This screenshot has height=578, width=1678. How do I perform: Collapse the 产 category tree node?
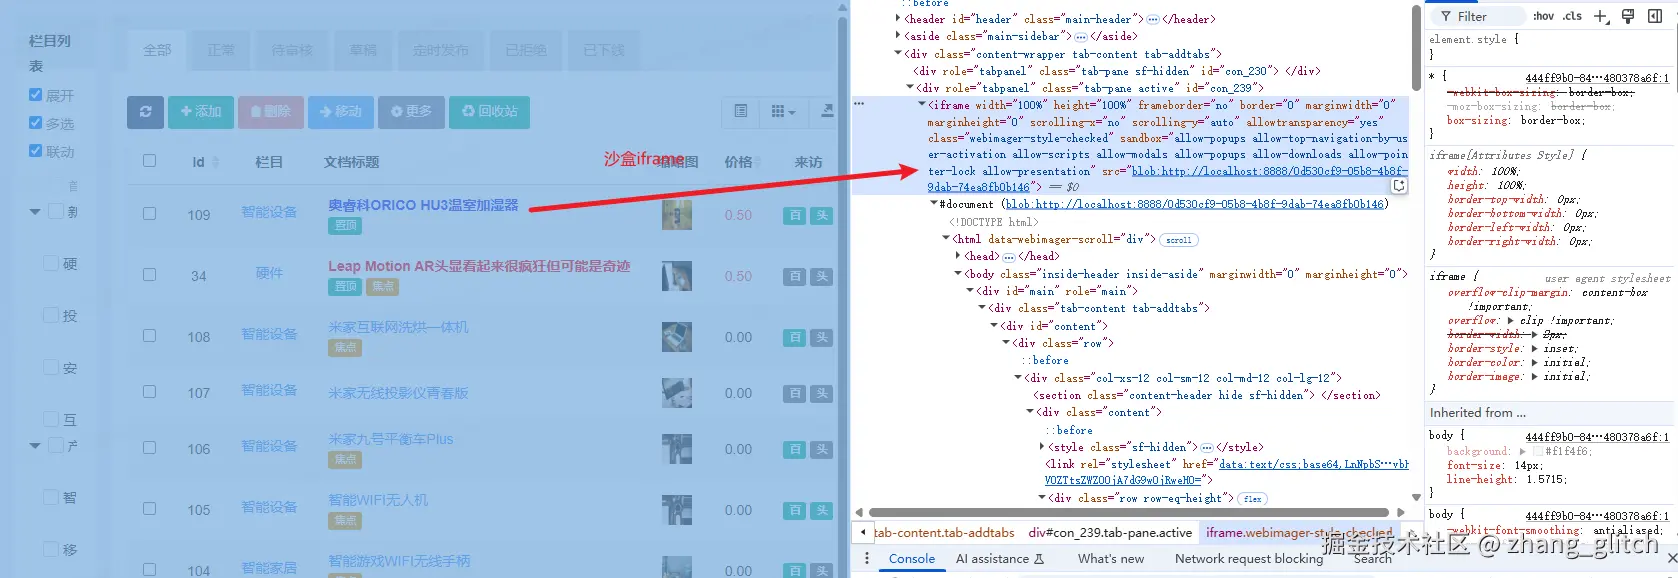point(35,446)
